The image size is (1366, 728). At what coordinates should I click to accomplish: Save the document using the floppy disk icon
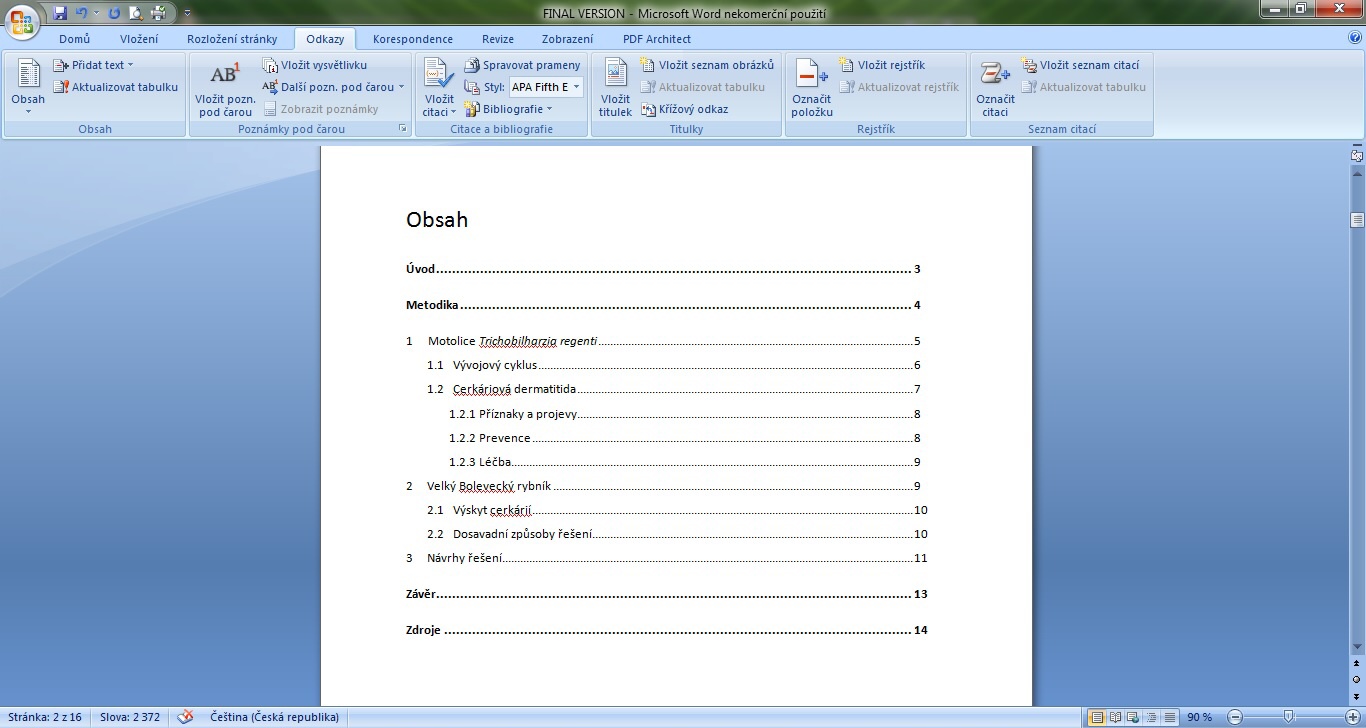point(60,13)
